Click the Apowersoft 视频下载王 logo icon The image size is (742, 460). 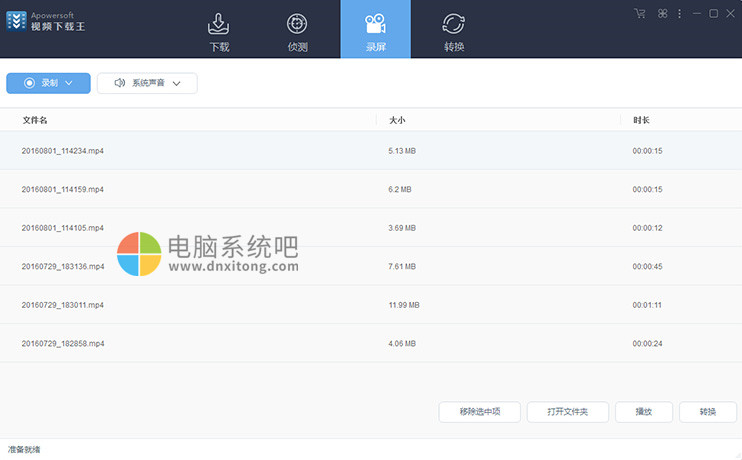coord(17,21)
